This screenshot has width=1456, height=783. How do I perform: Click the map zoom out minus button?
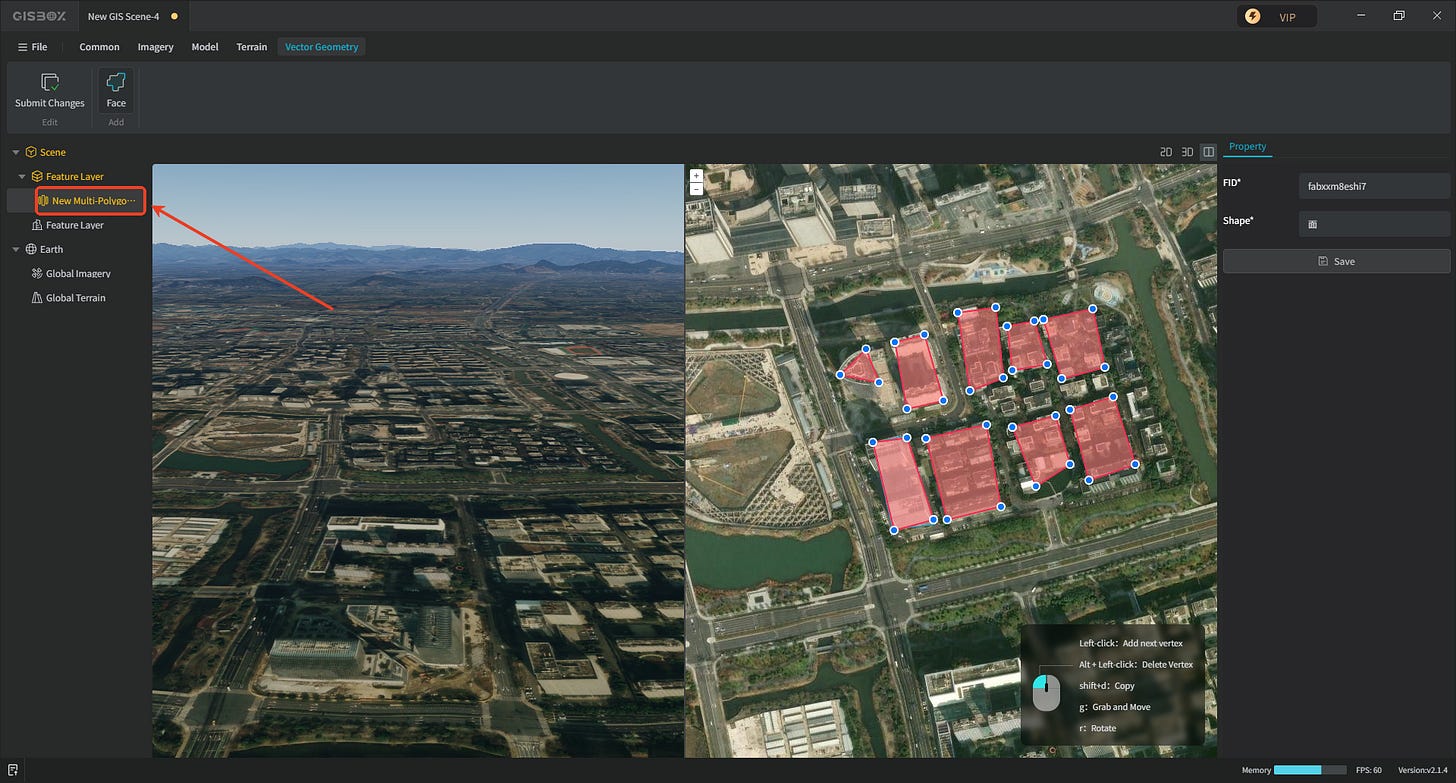pyautogui.click(x=696, y=188)
